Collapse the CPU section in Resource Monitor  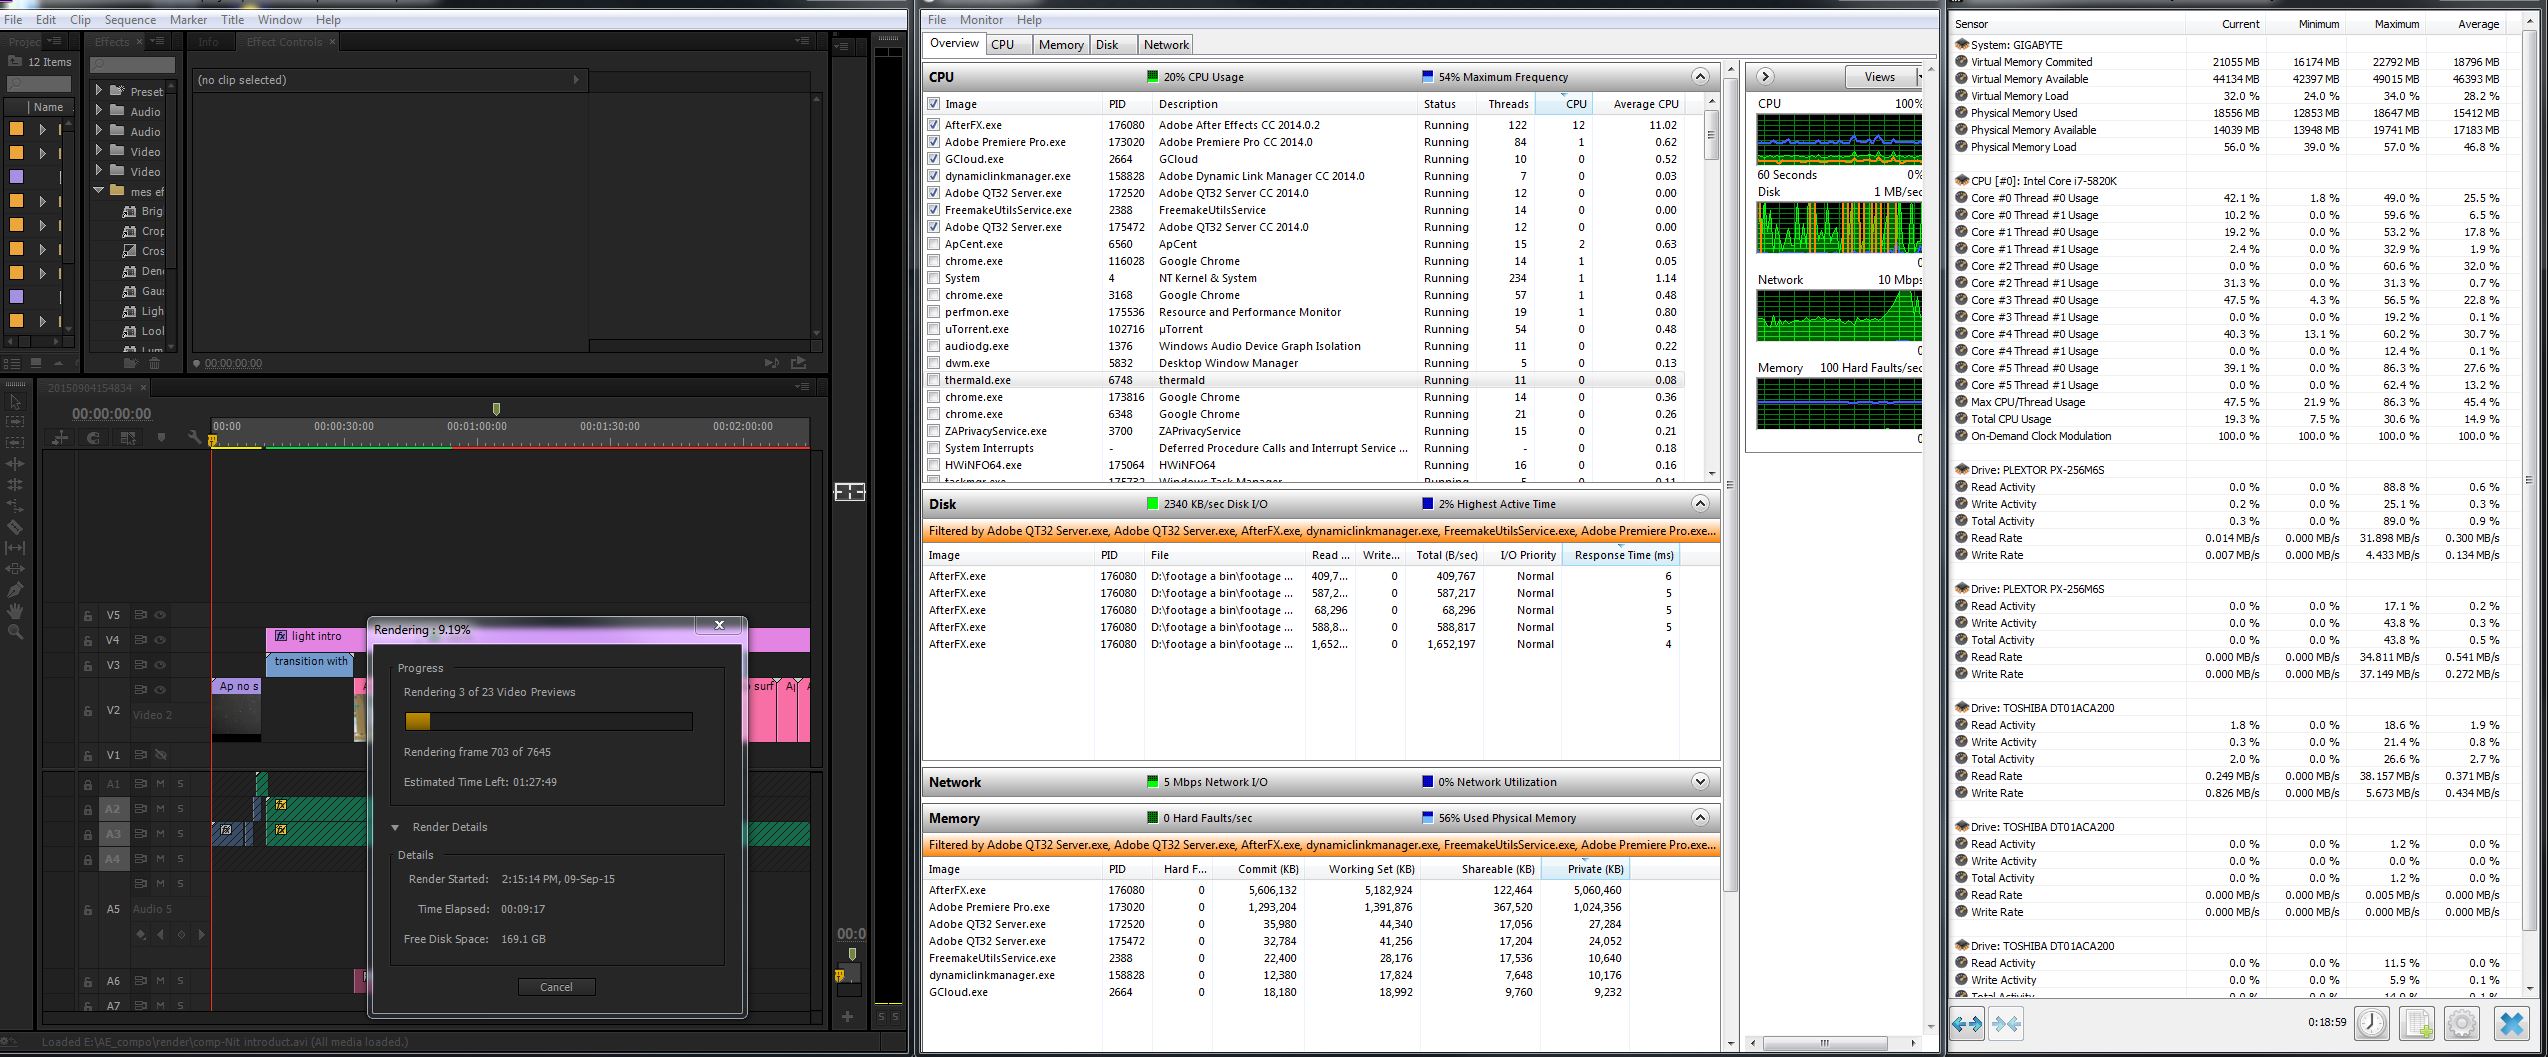[x=1700, y=77]
